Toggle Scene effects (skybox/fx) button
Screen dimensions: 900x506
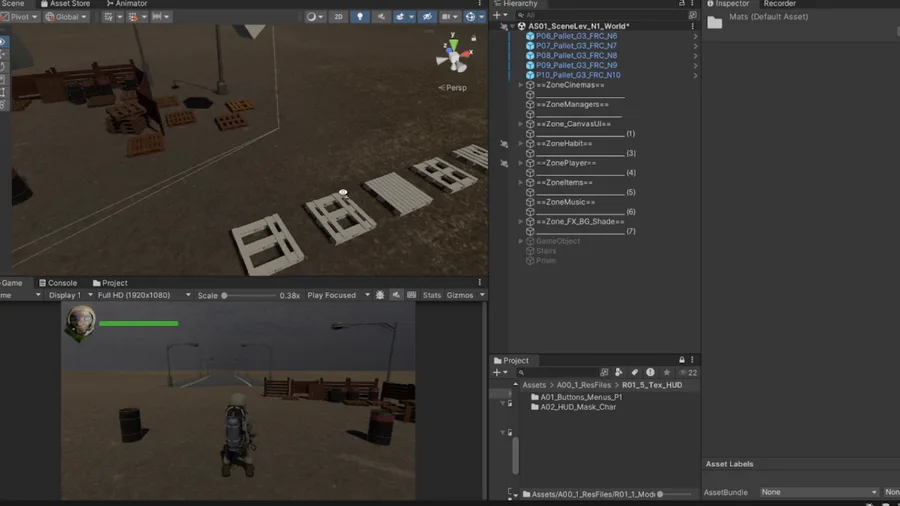(x=400, y=17)
